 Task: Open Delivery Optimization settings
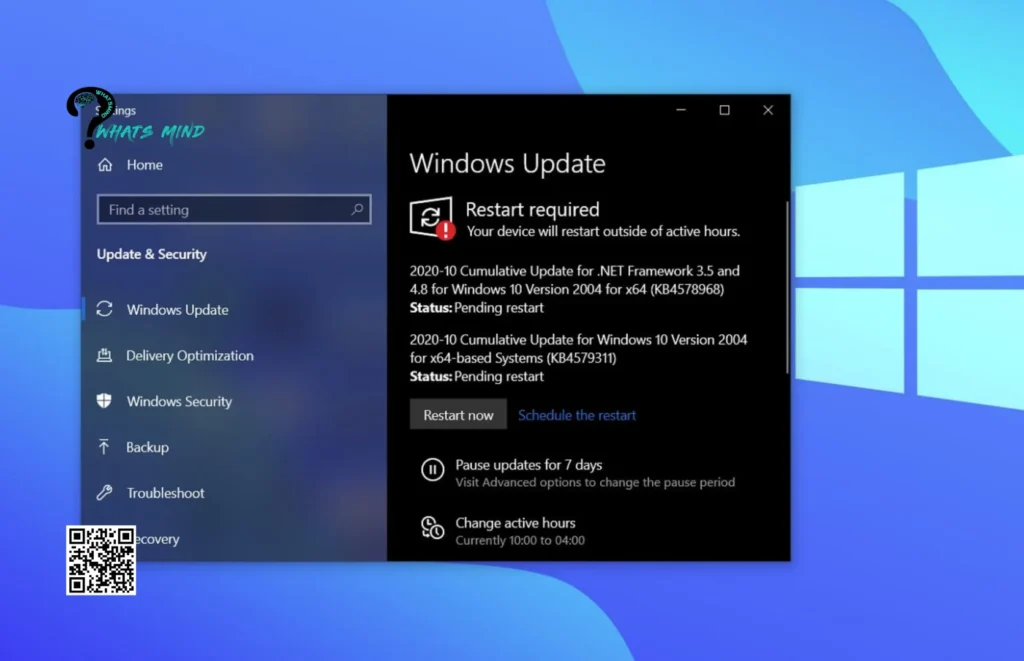point(190,355)
